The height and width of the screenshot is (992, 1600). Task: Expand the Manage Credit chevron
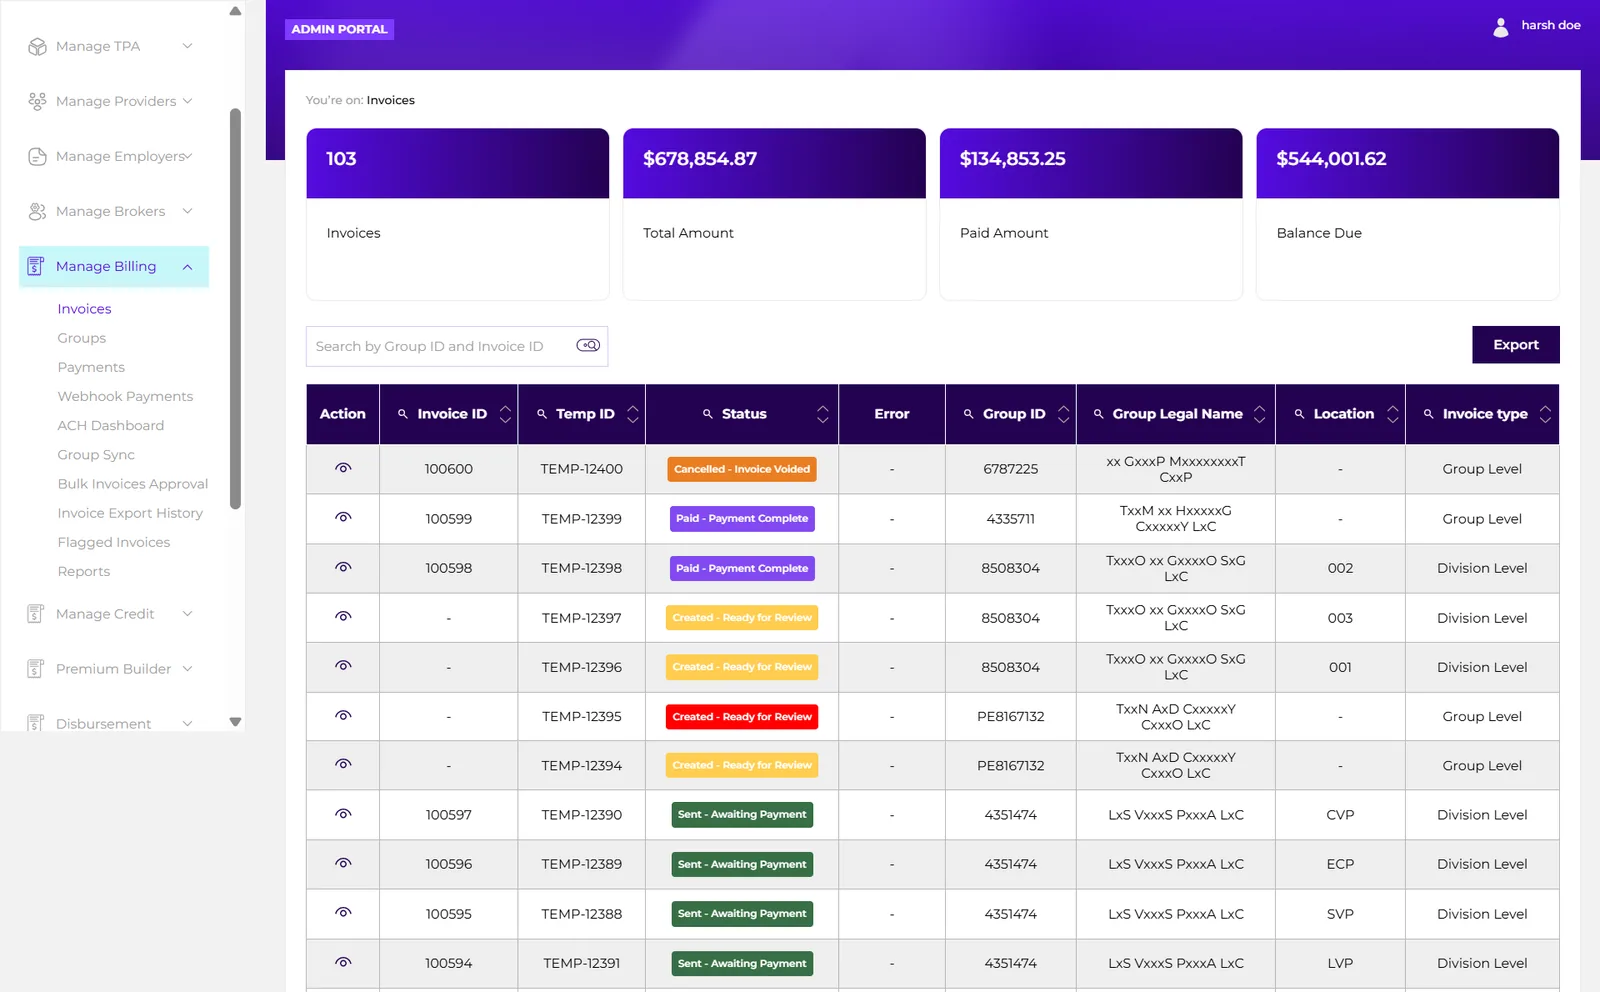[x=187, y=614]
